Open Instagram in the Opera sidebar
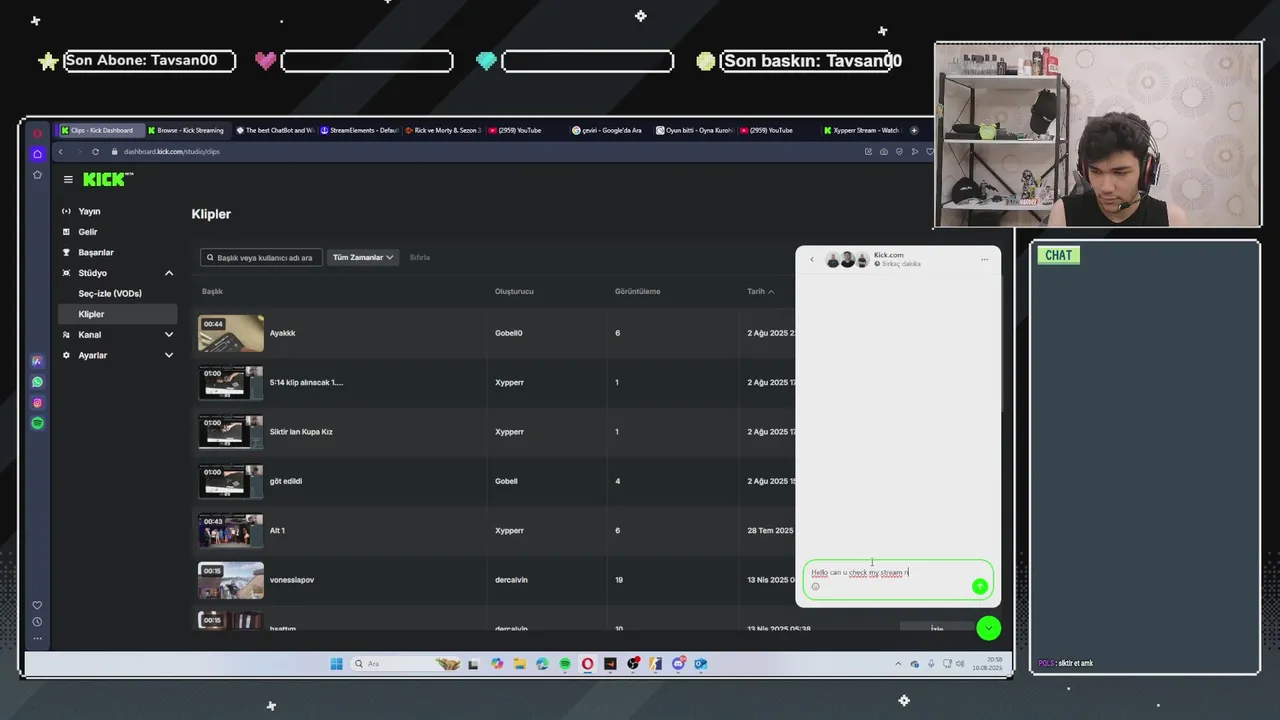Image resolution: width=1280 pixels, height=720 pixels. (37, 403)
